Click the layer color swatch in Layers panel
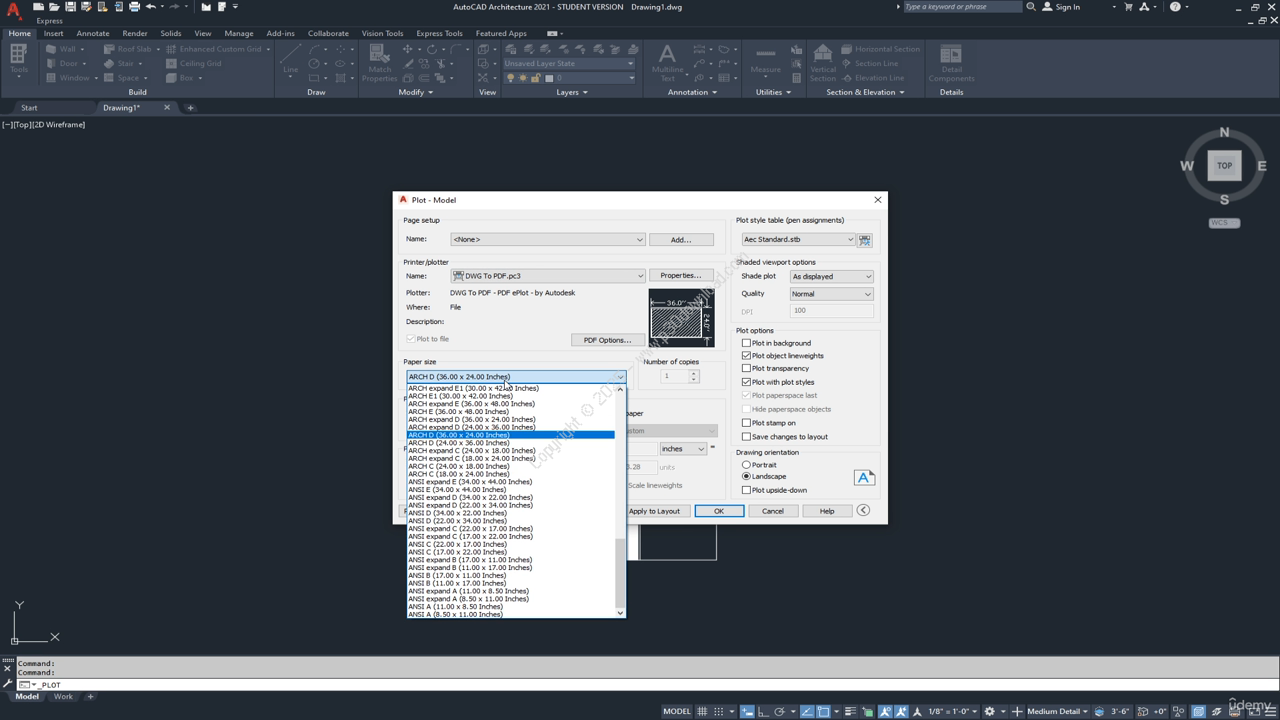The height and width of the screenshot is (720, 1280). click(x=549, y=78)
